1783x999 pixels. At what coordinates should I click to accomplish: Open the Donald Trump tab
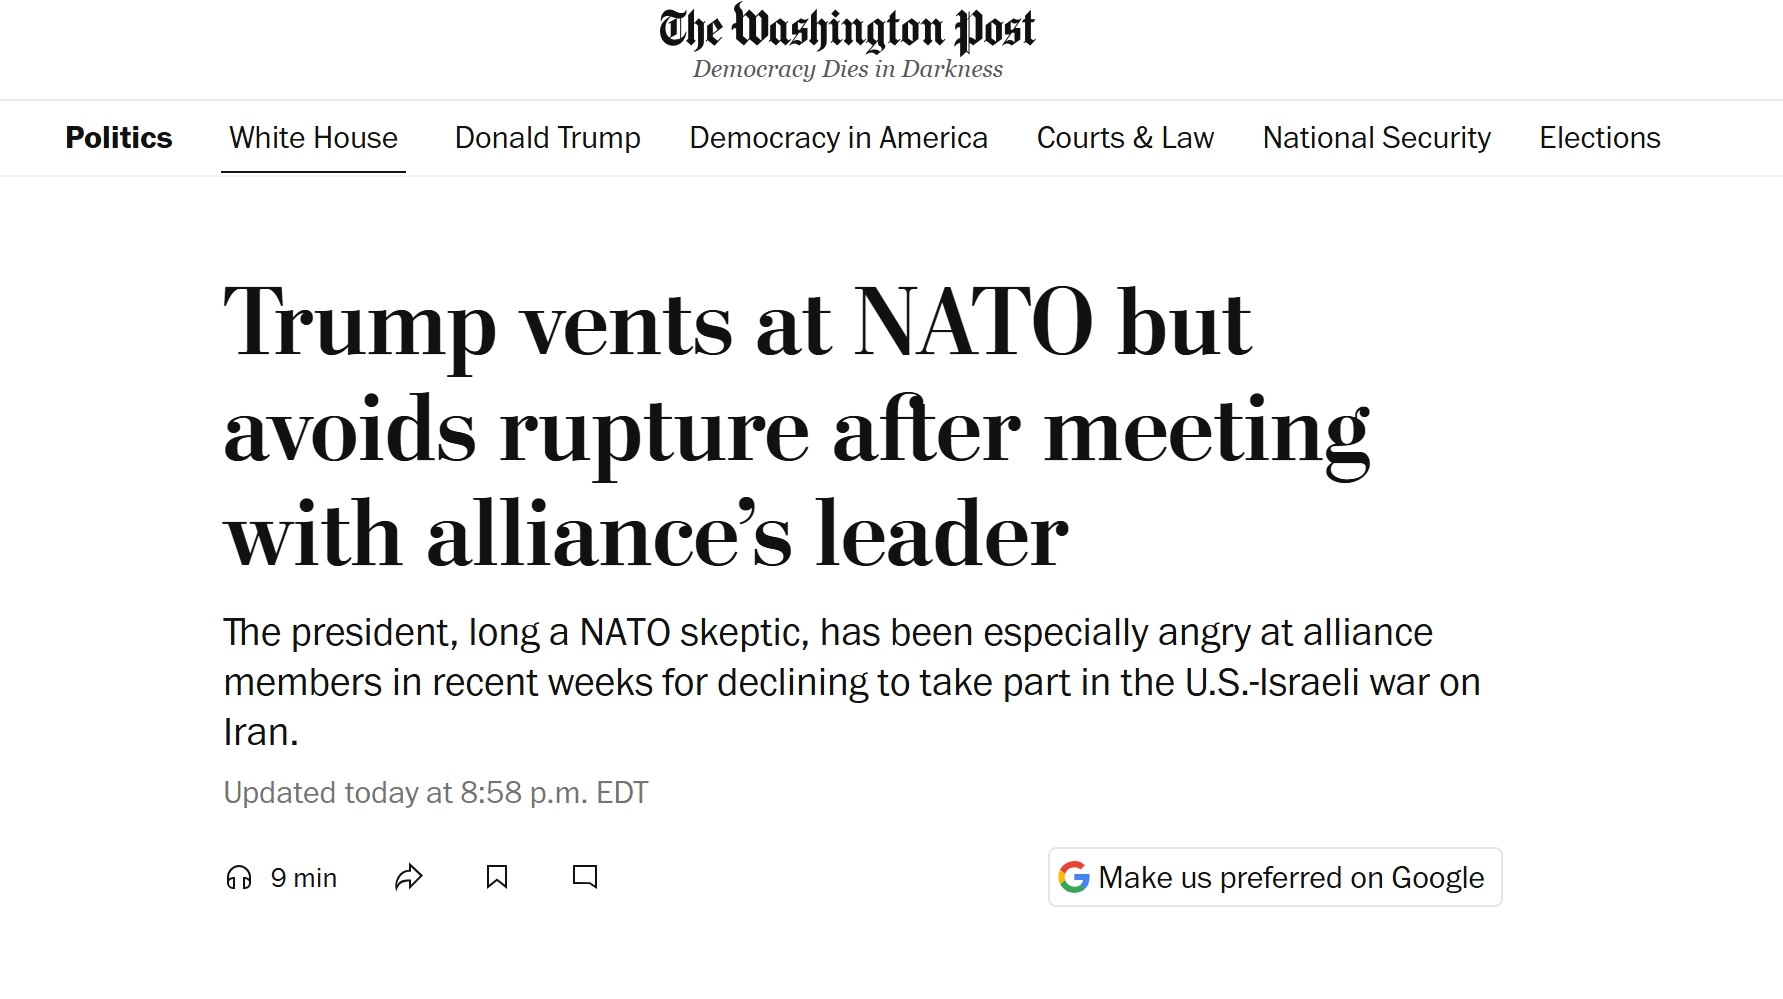tap(547, 138)
